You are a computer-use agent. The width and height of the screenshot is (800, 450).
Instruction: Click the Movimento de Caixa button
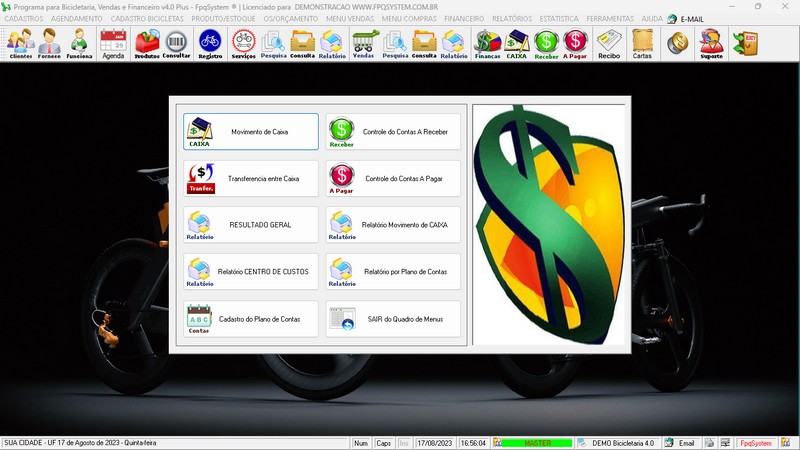pos(251,132)
